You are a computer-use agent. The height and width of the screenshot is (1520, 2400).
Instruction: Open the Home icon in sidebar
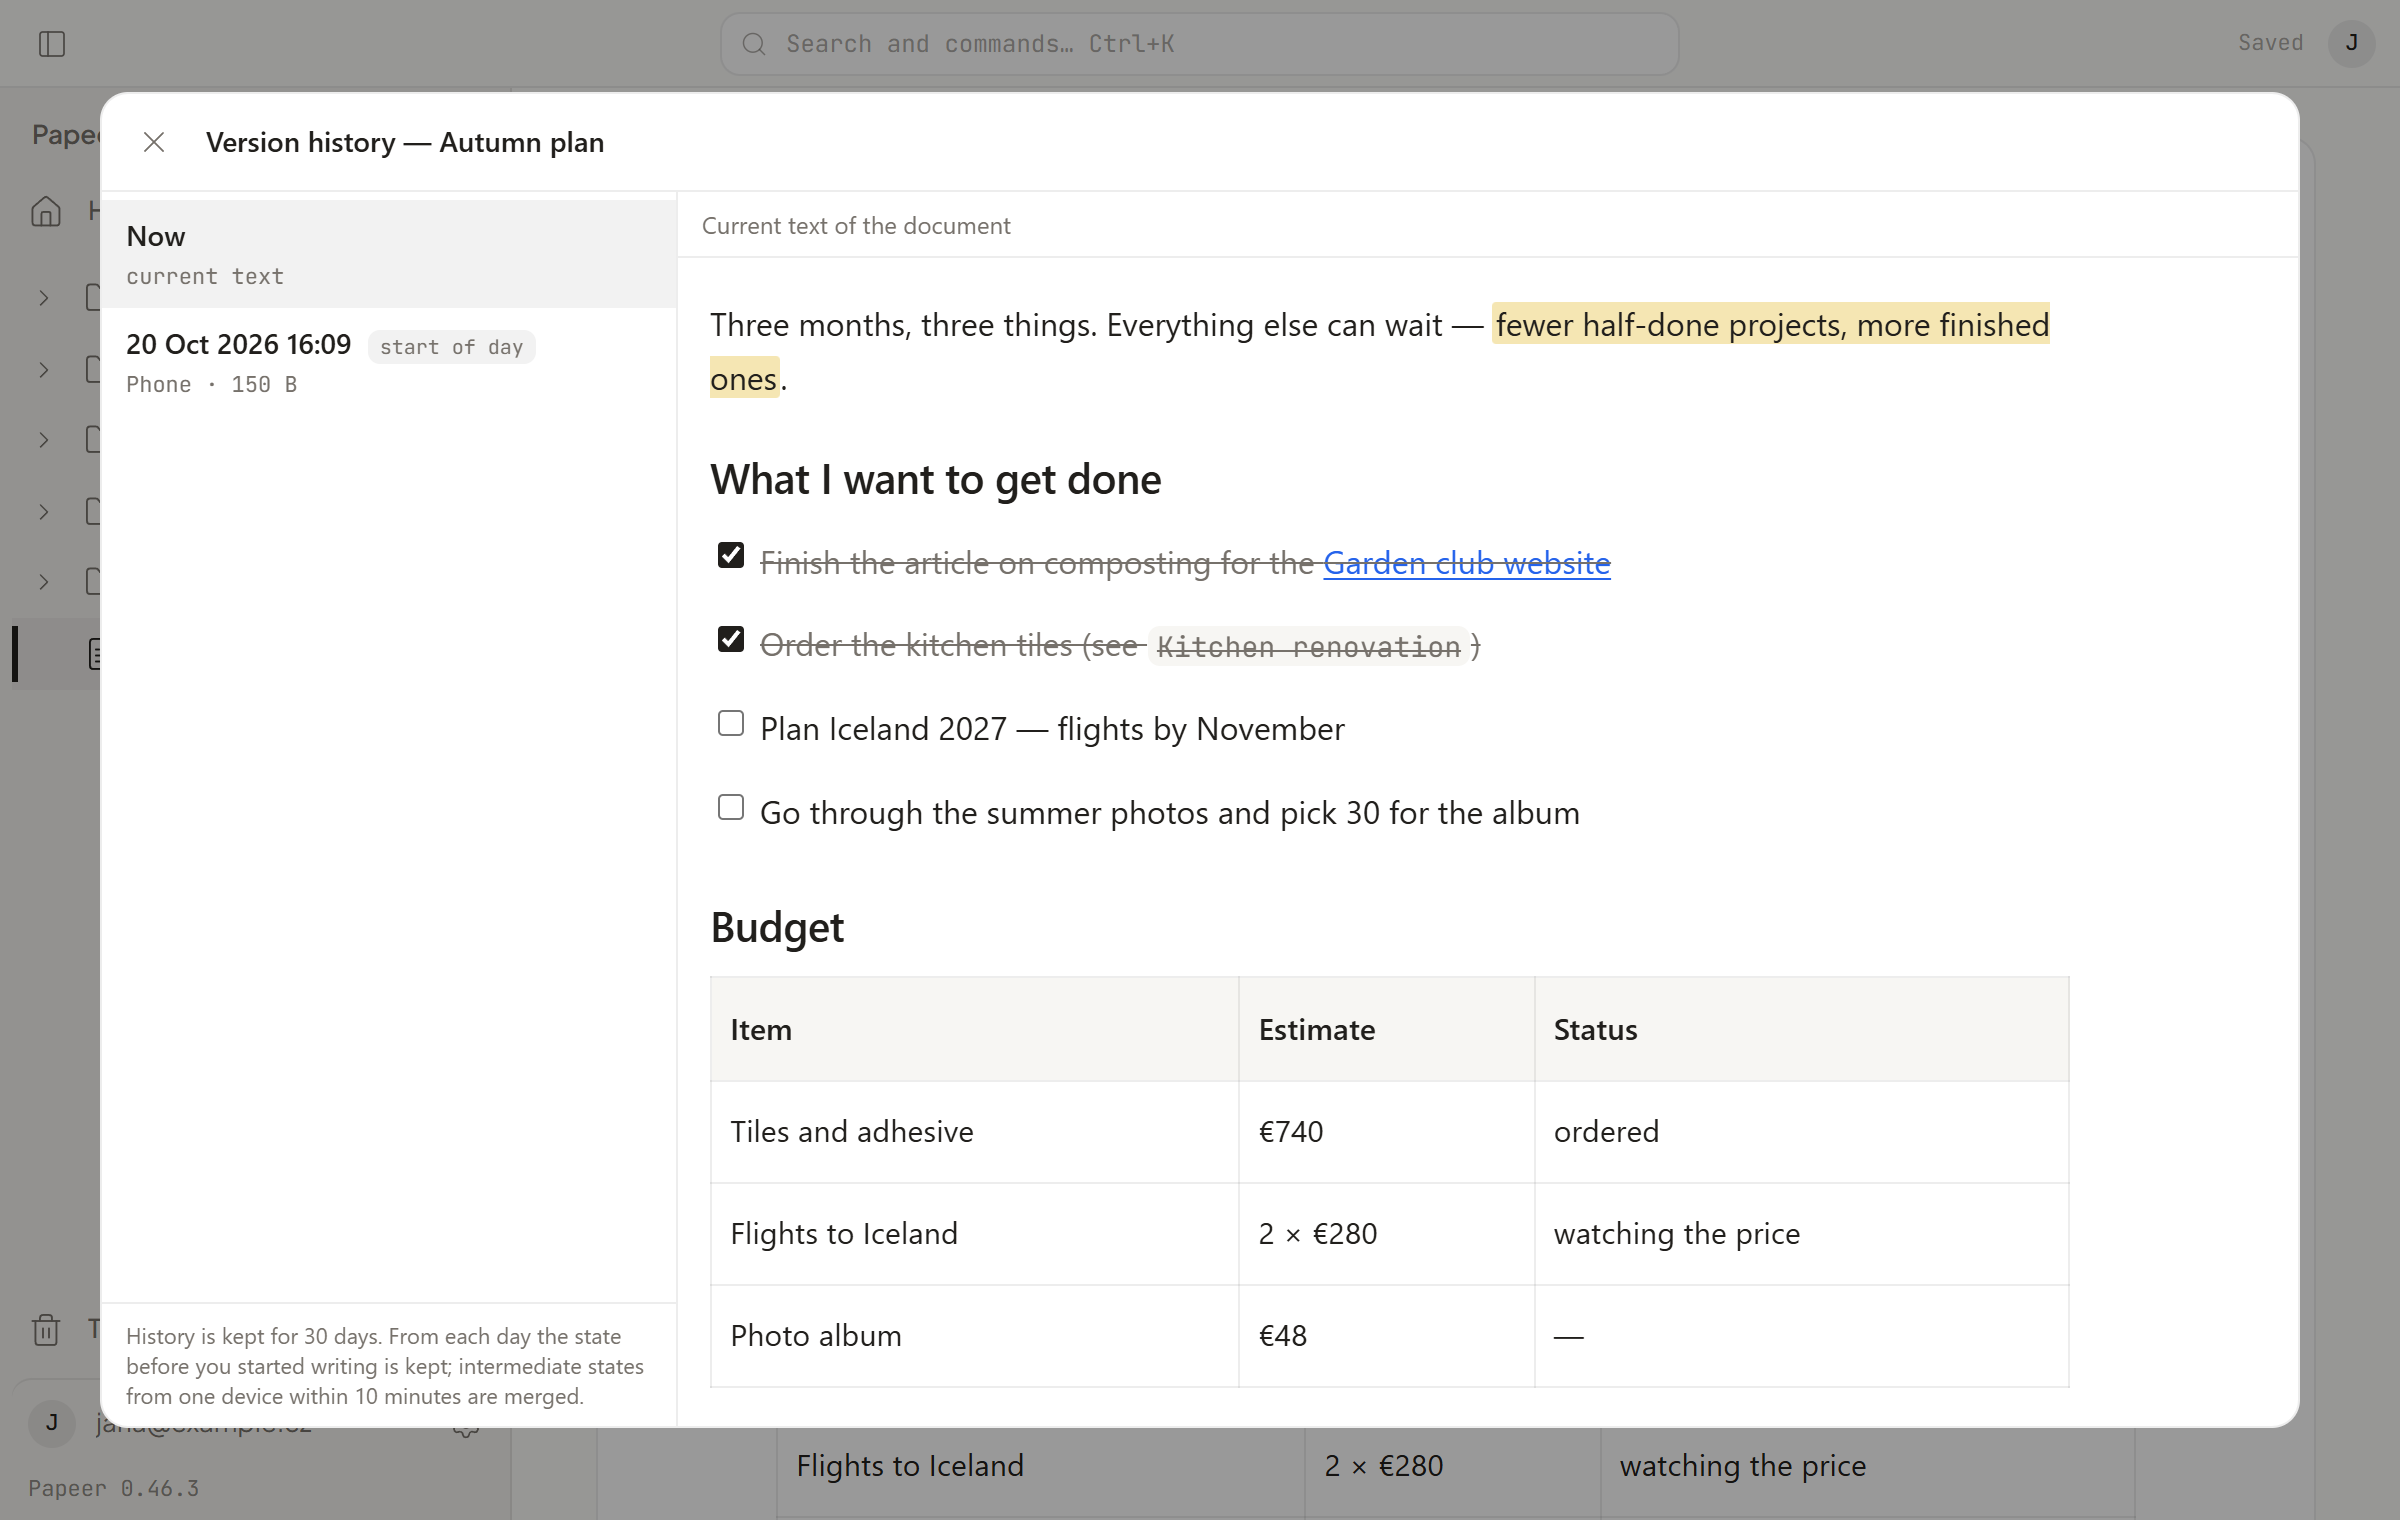point(46,211)
